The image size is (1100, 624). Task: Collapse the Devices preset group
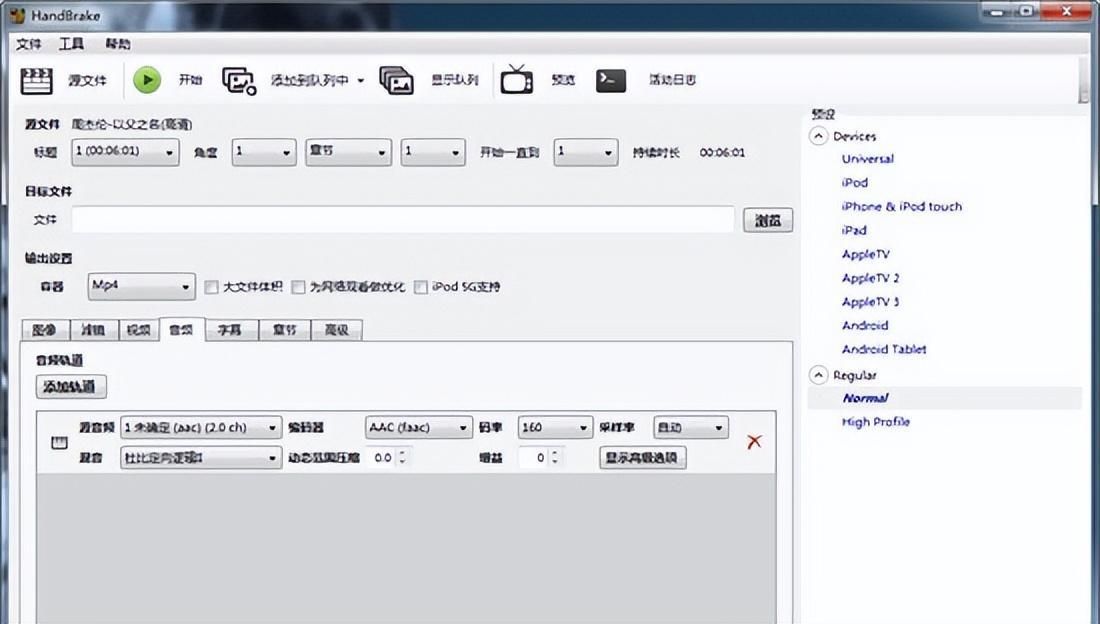coord(818,135)
